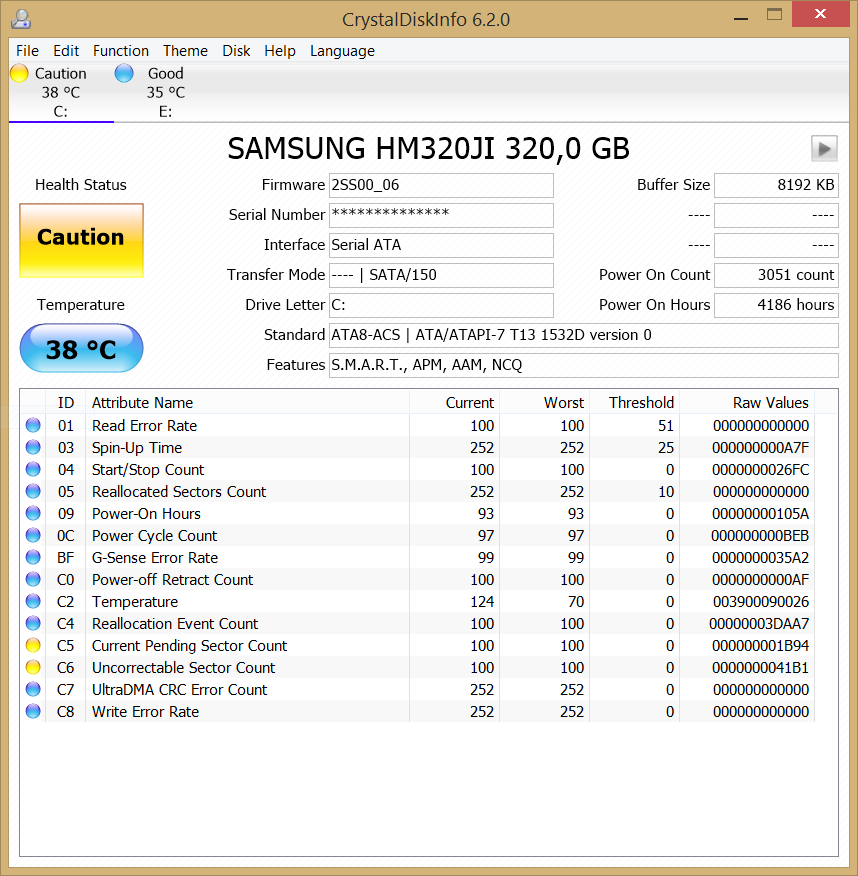The height and width of the screenshot is (876, 858).
Task: Click the Power On Hours field
Action: coord(776,305)
